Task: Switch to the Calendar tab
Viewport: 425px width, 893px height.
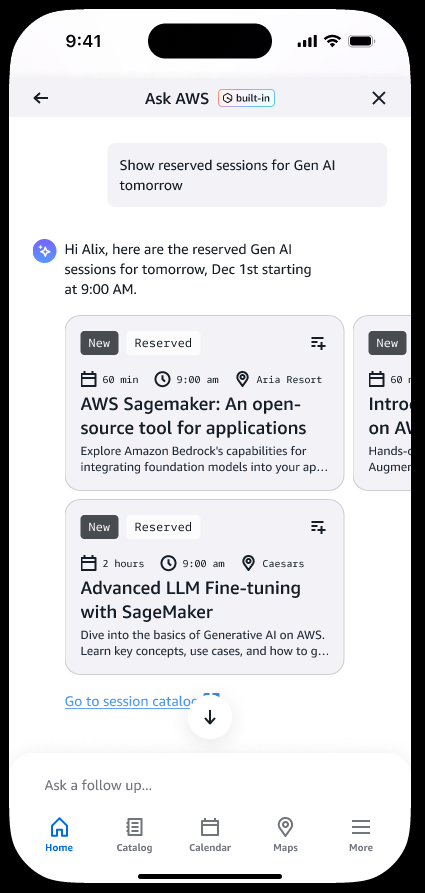Action: [210, 835]
